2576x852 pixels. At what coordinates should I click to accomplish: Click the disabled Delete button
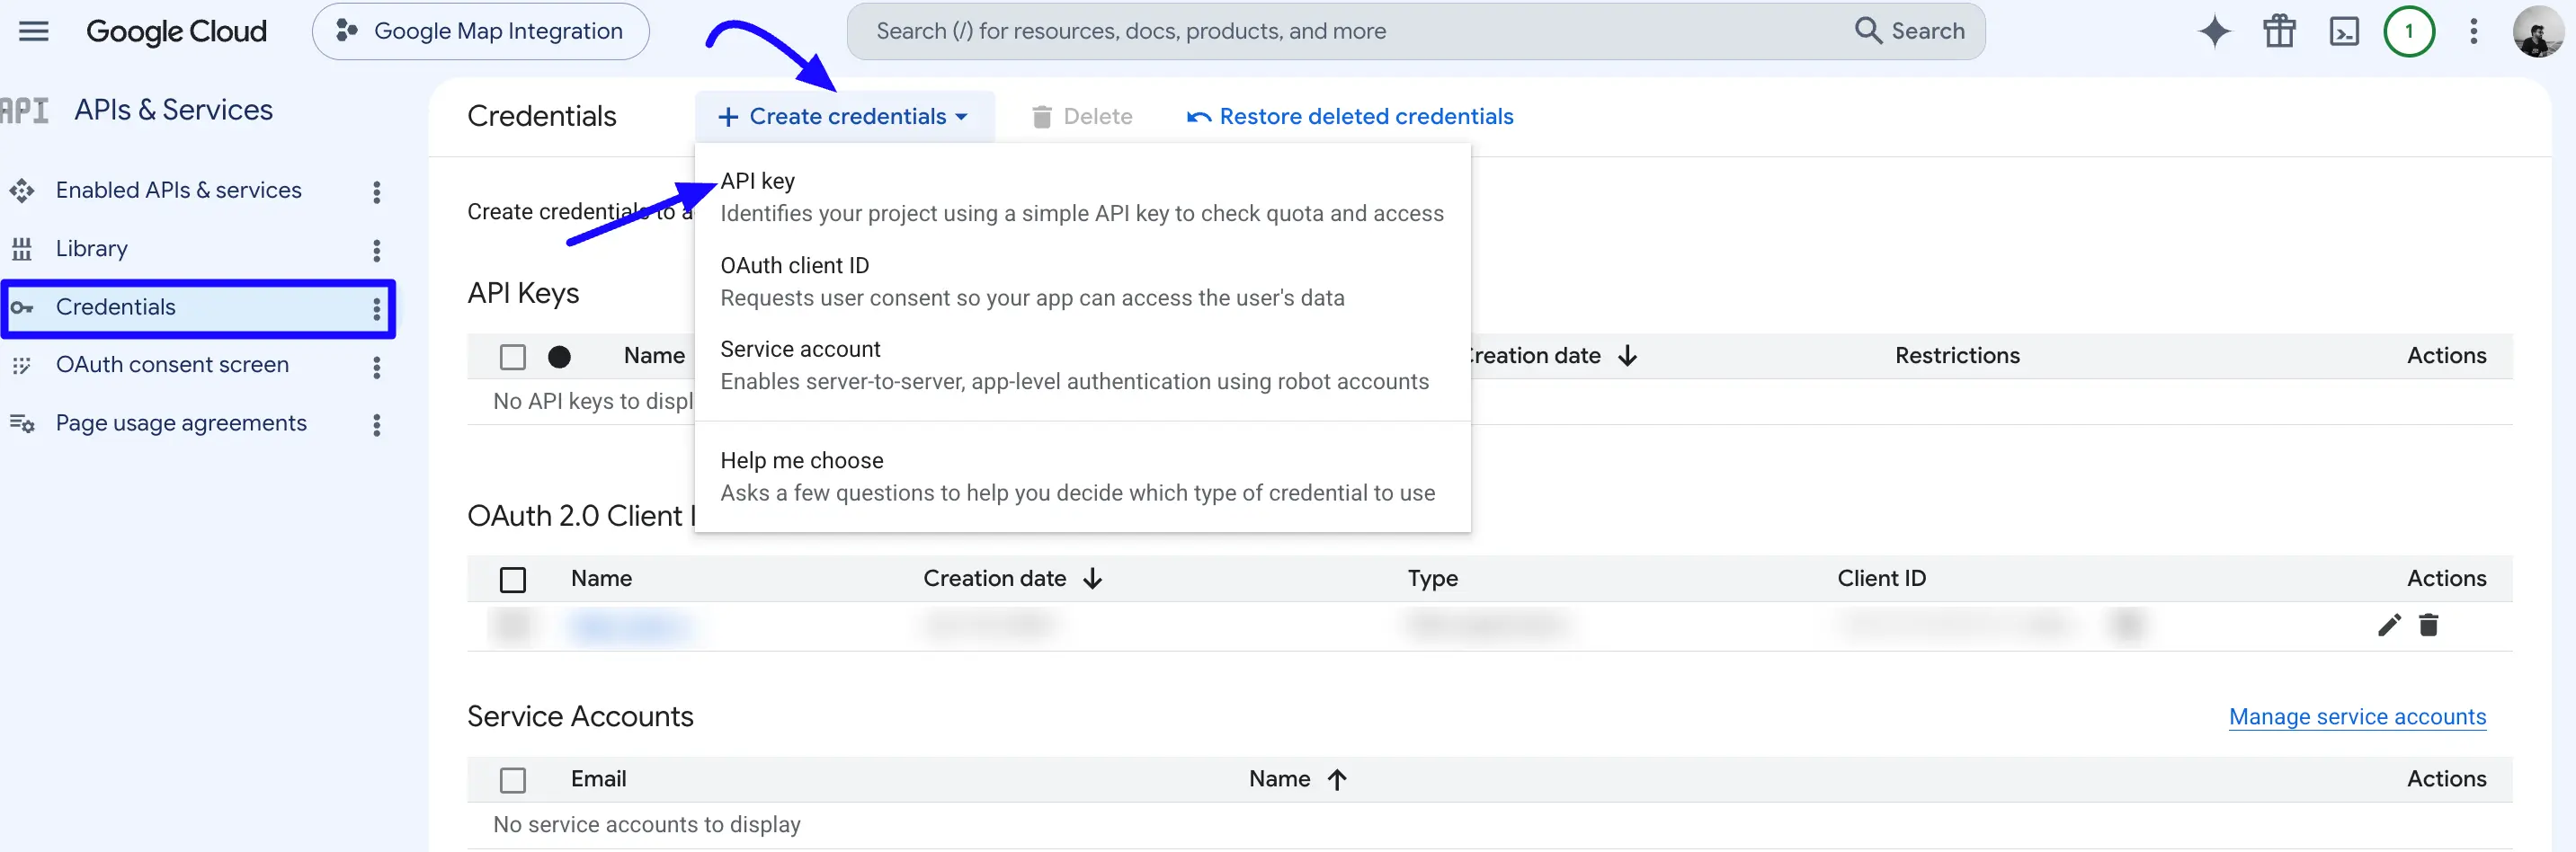(1082, 117)
